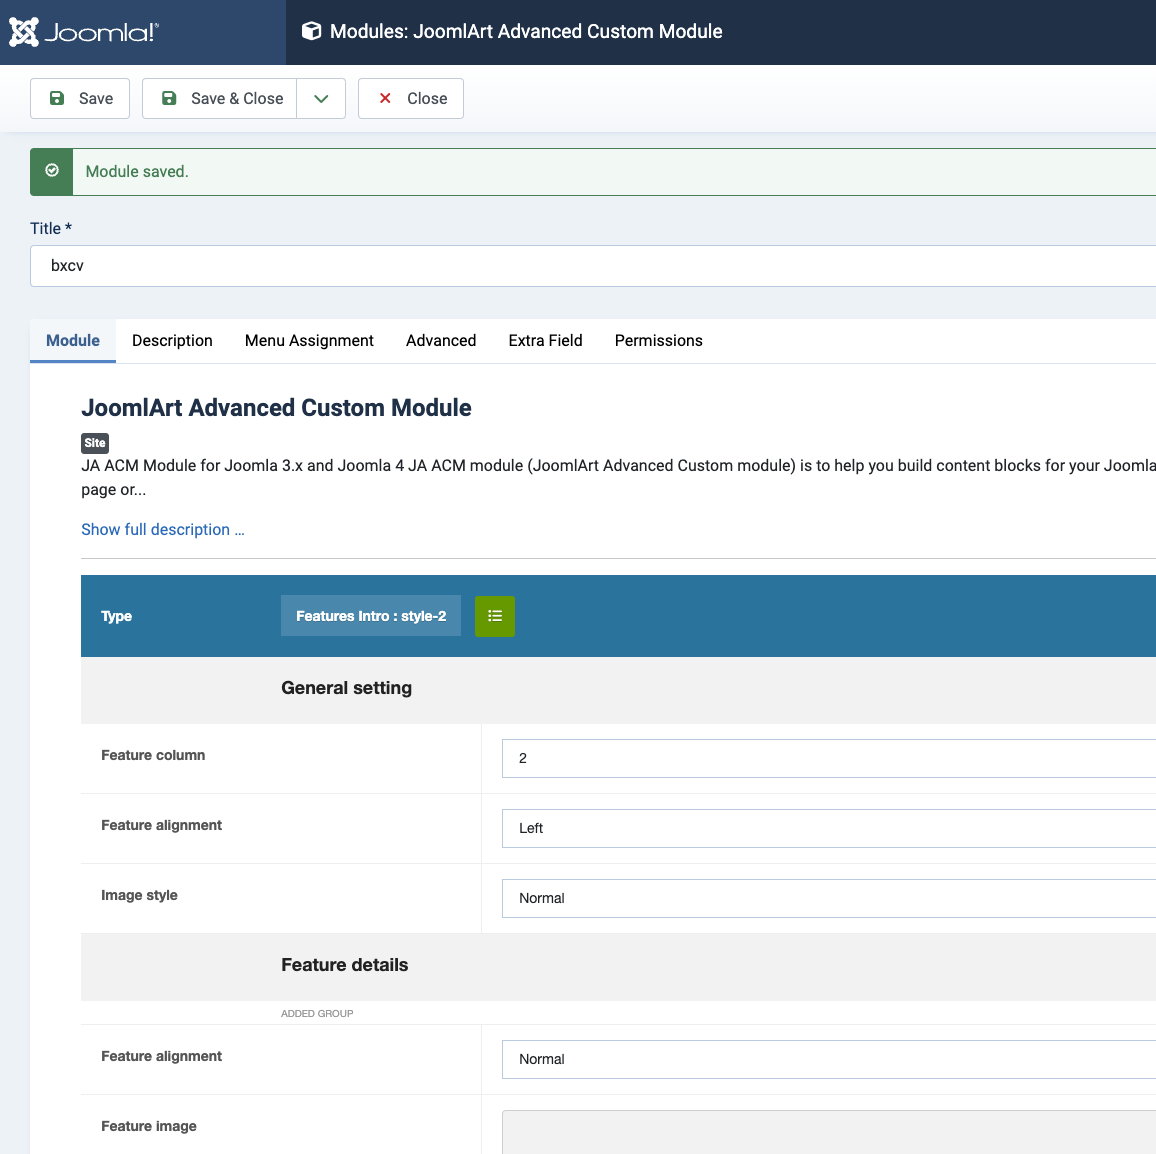The image size is (1156, 1154).
Task: Click the success checkmark icon in alert
Action: [52, 171]
